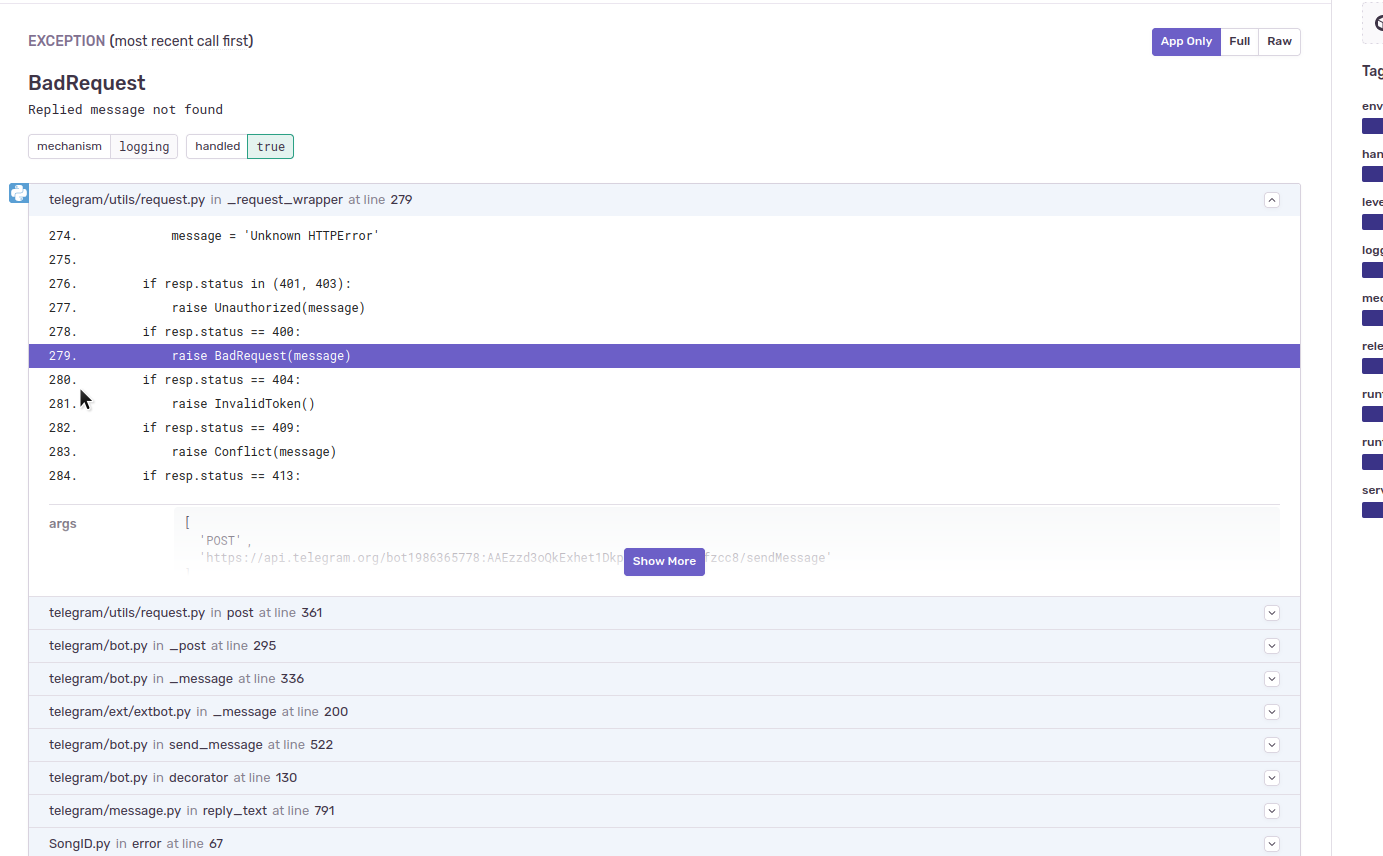Expand the decorator frame at line 130
Screen dimensions: 1383x856
[1272, 778]
